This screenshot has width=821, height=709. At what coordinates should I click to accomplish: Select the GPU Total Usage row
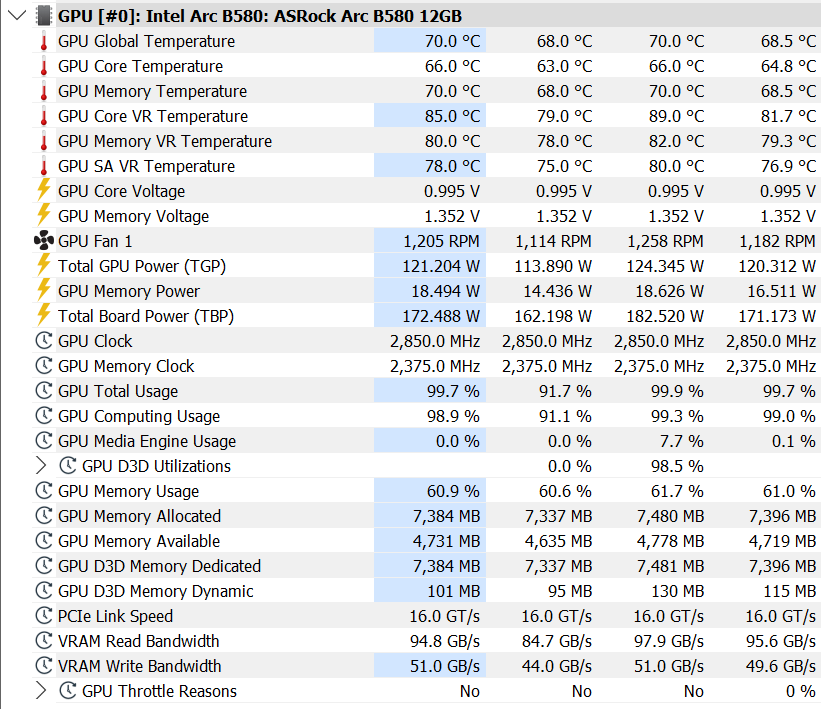(426, 391)
